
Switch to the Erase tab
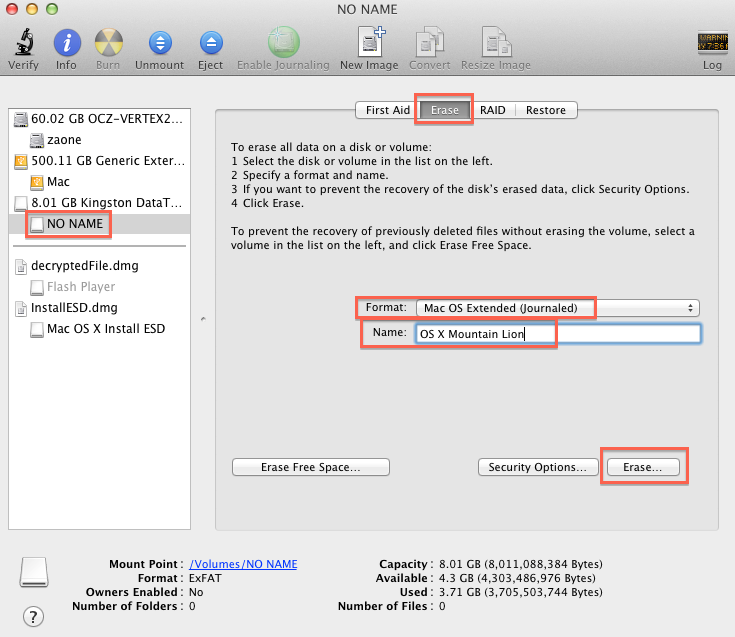click(445, 110)
